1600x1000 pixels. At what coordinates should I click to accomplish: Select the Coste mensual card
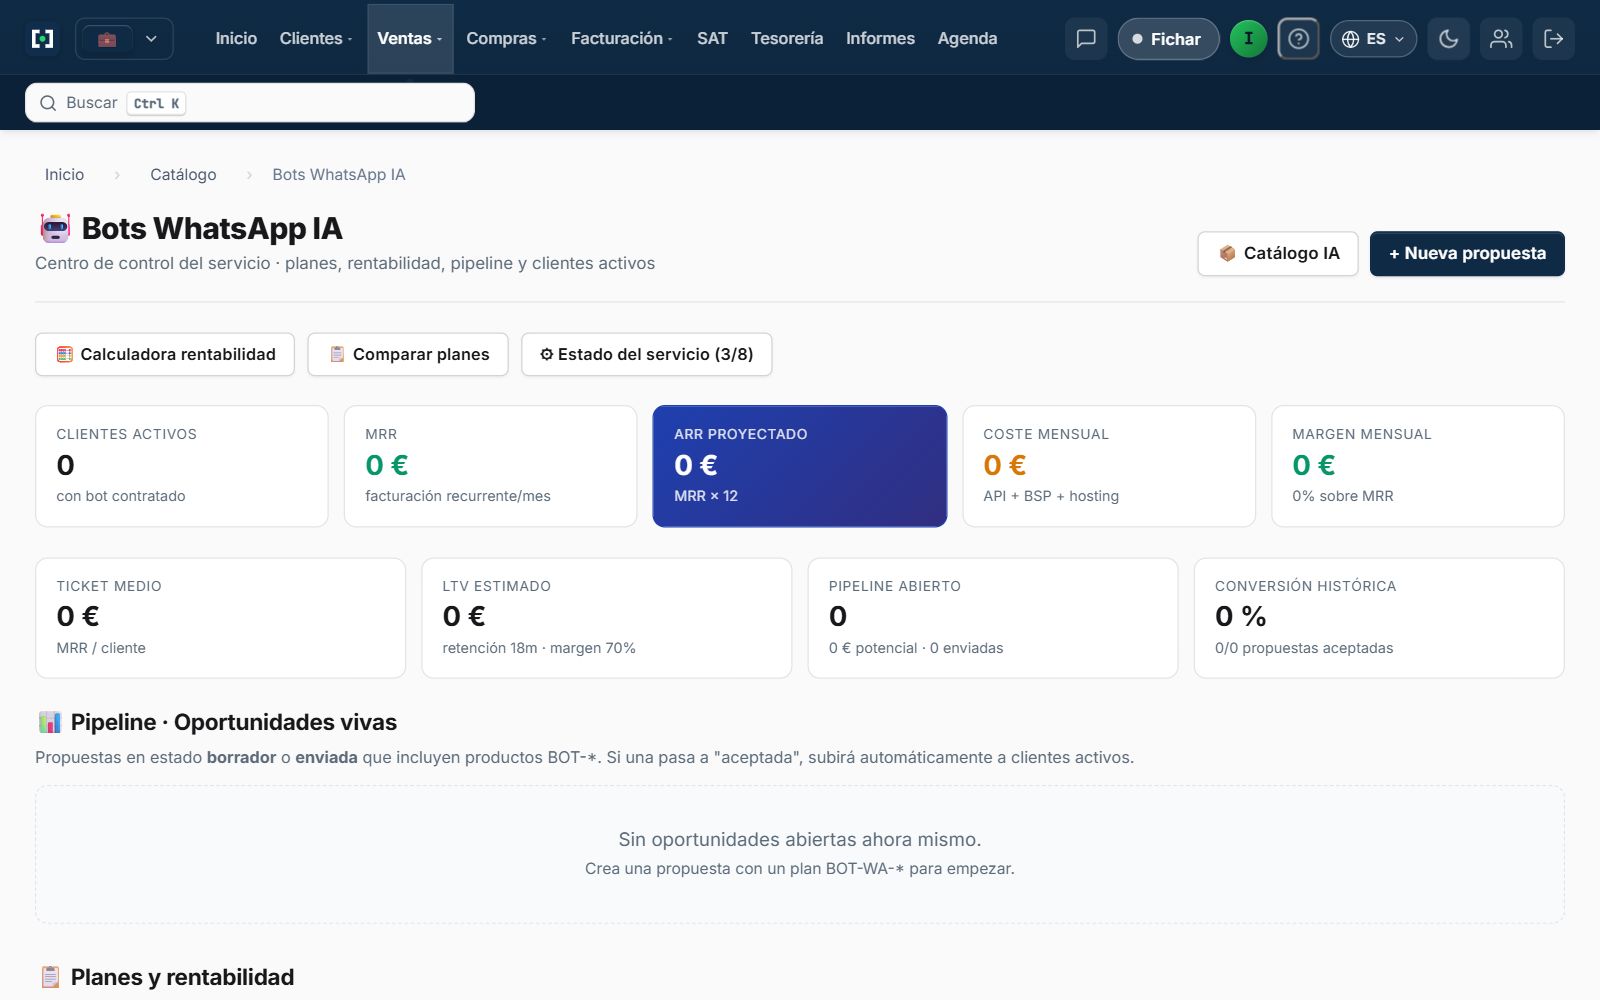(x=1109, y=466)
